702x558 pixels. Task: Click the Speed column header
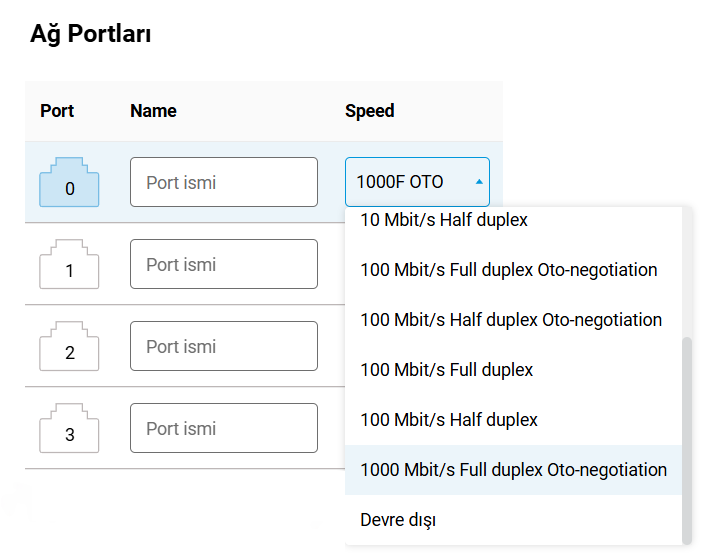pyautogui.click(x=370, y=111)
